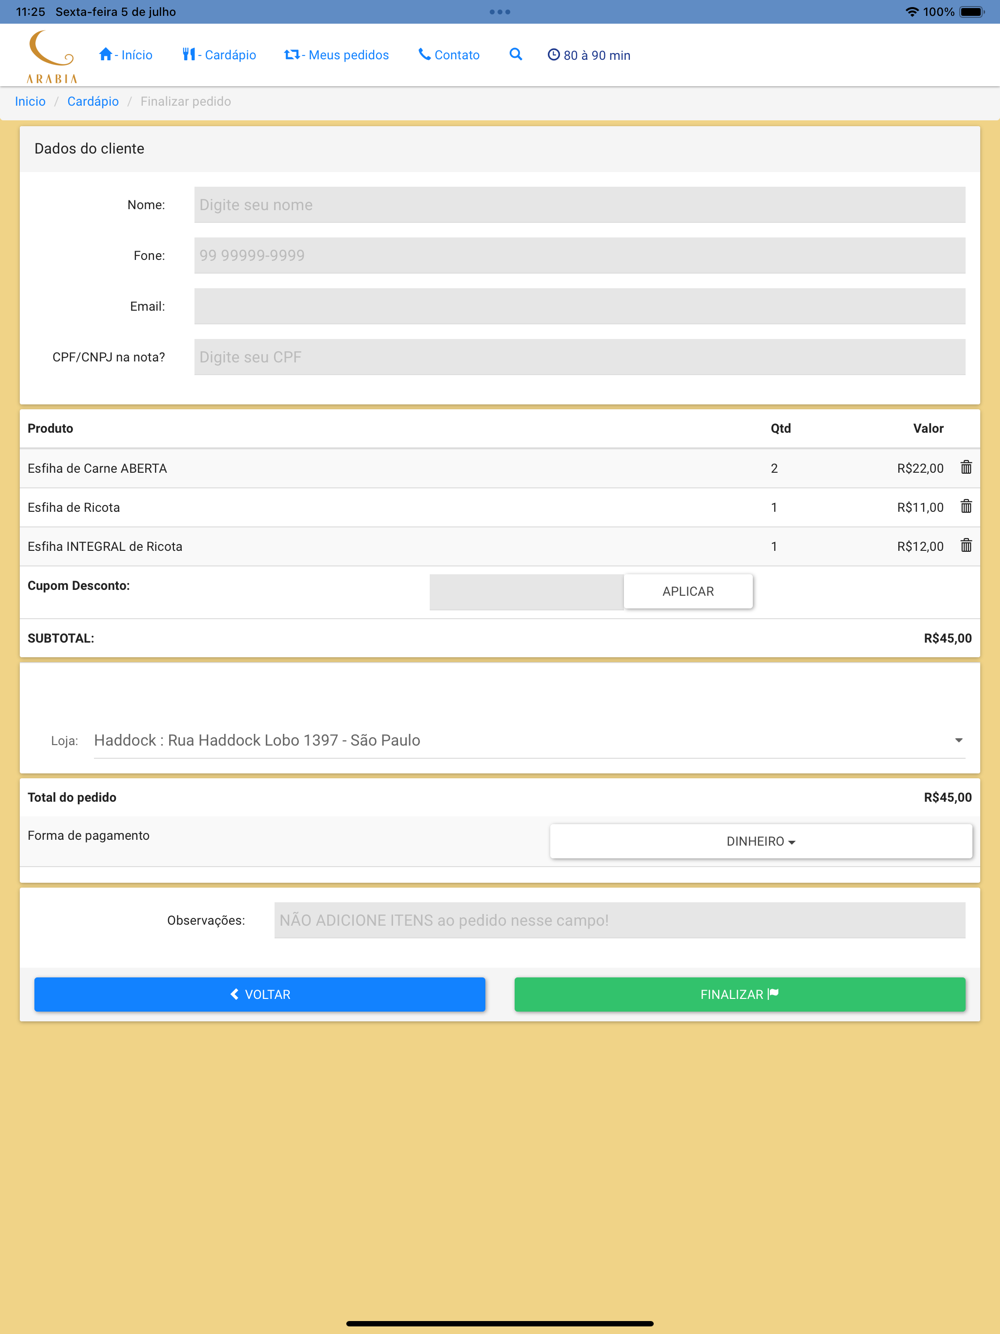
Task: Tap the three-dot multitasking indicator
Action: click(500, 12)
